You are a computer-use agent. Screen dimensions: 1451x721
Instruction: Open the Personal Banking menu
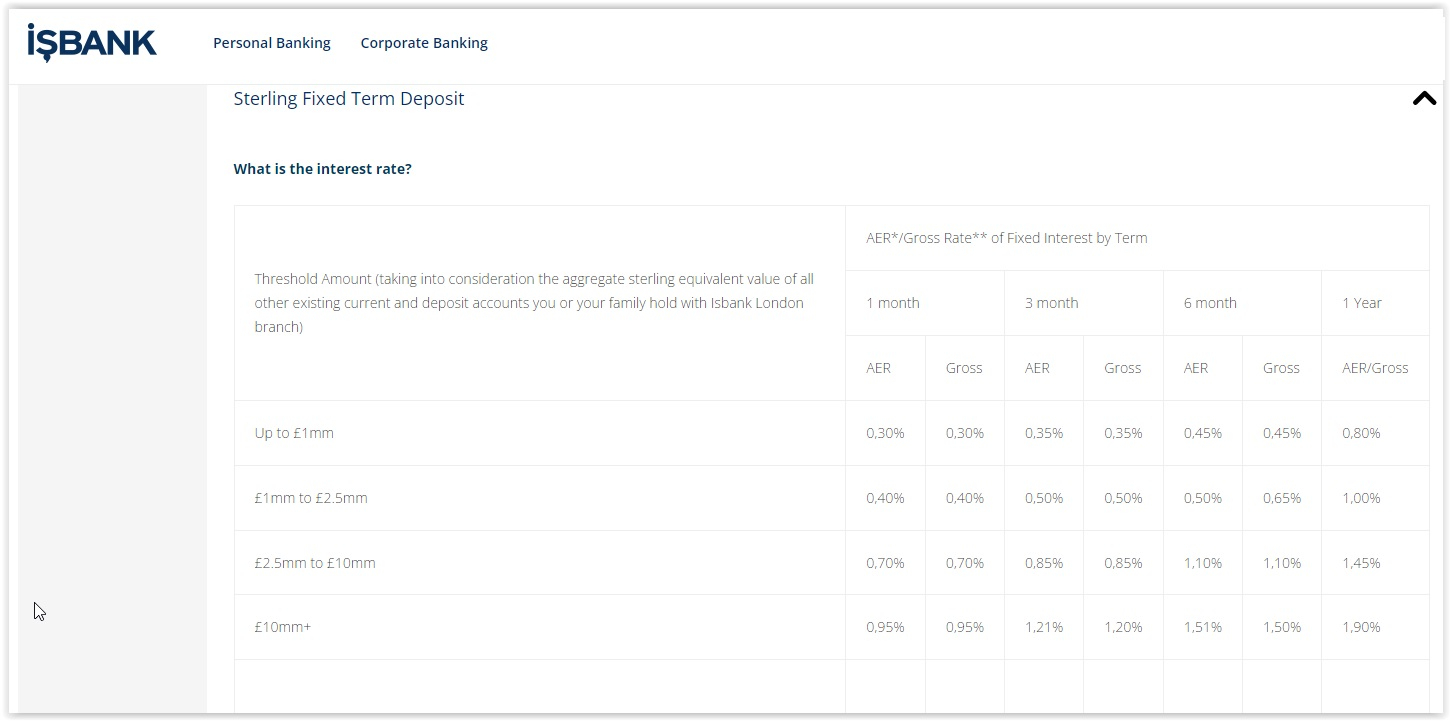[272, 43]
